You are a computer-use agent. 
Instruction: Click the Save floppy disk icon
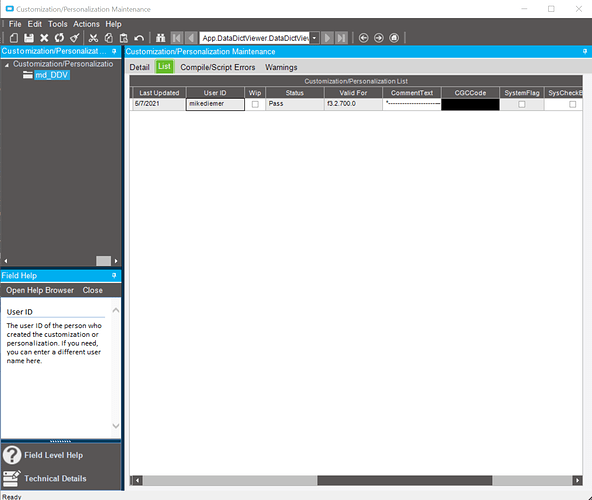click(x=29, y=38)
